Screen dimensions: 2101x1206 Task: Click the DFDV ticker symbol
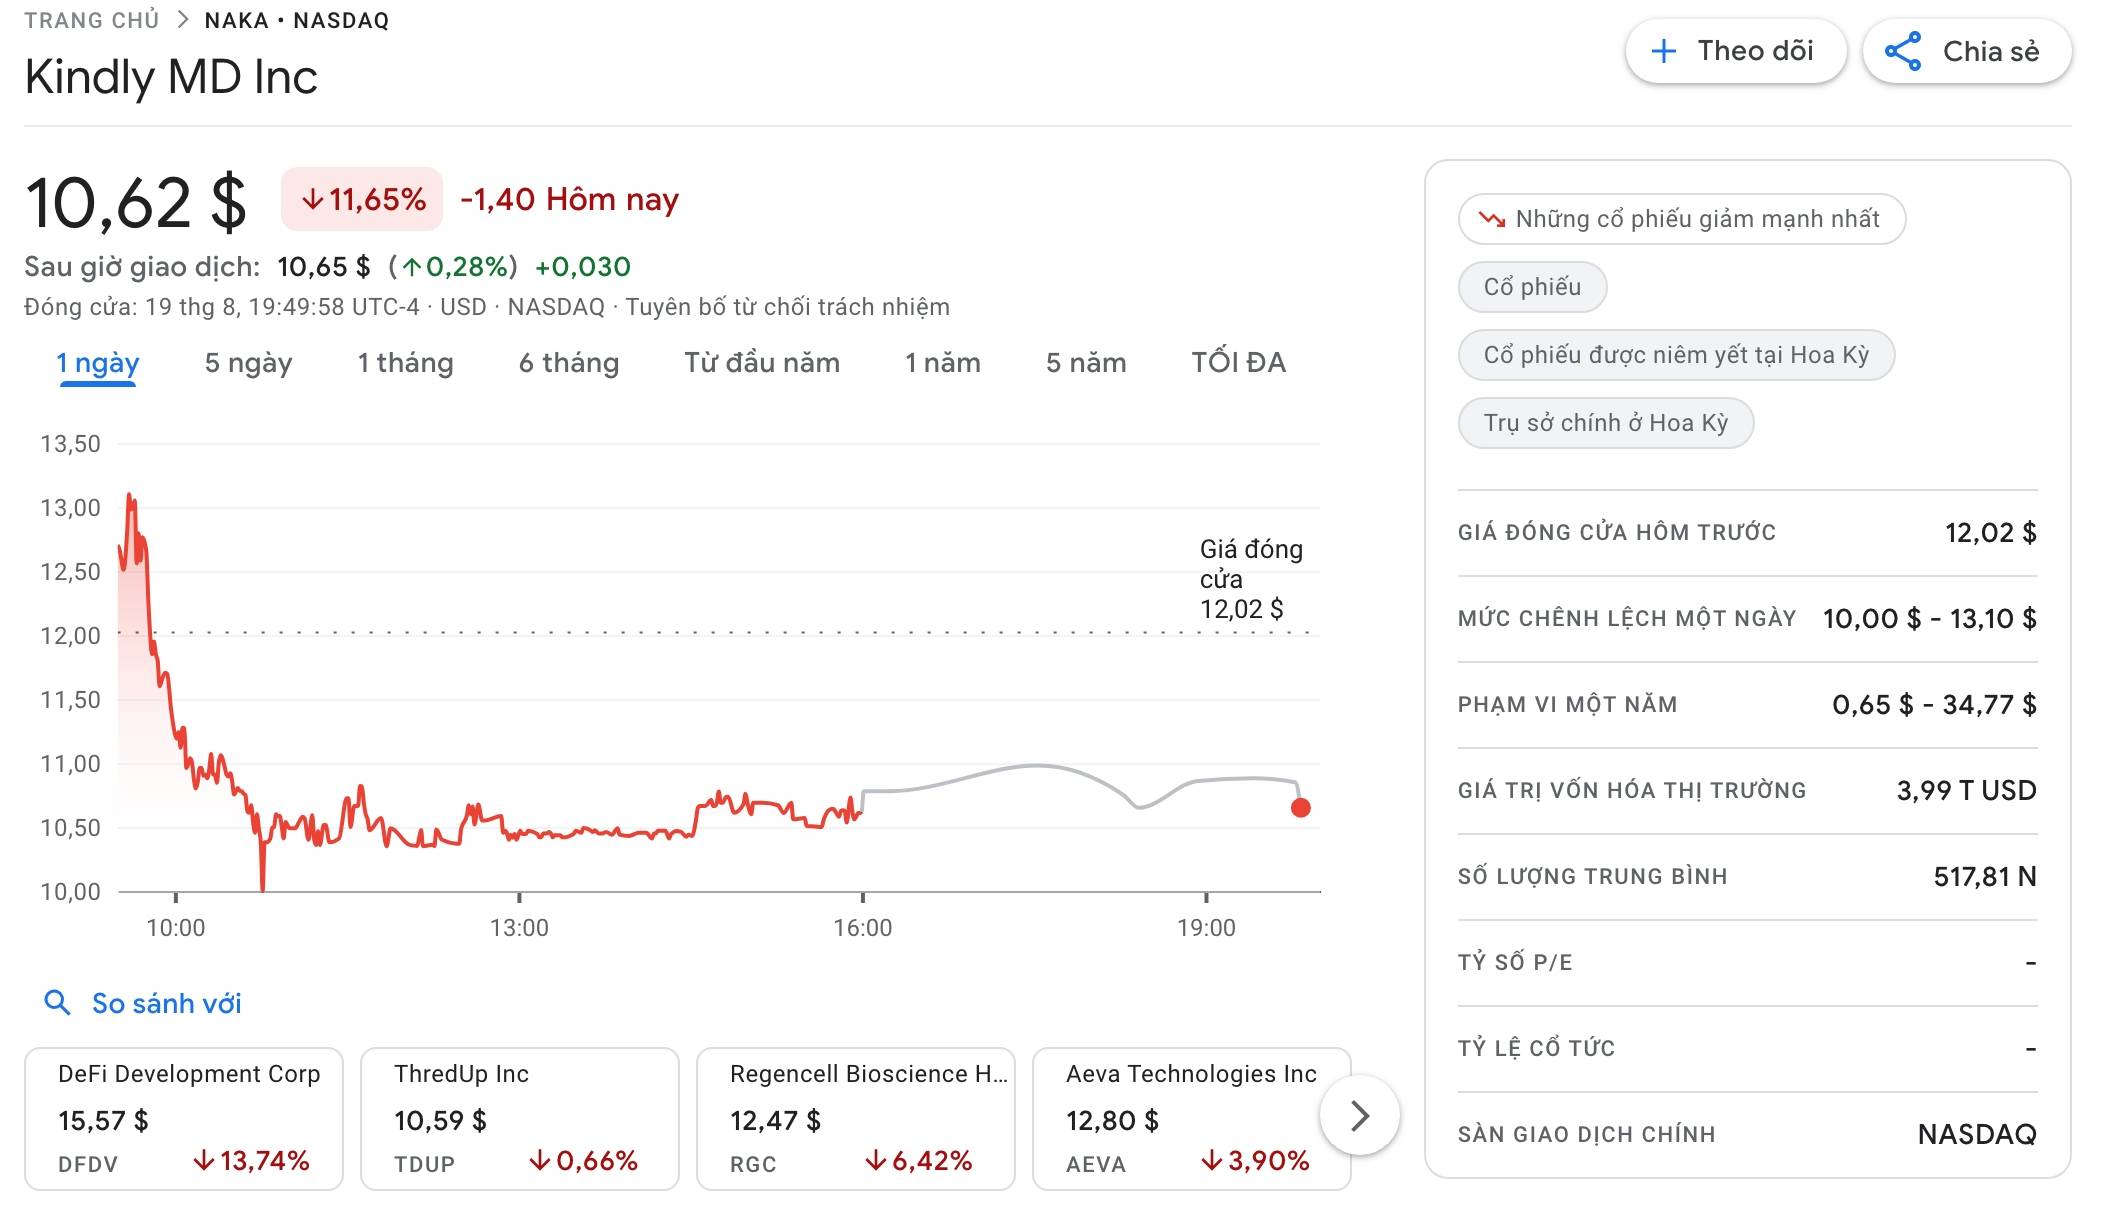(x=88, y=1164)
